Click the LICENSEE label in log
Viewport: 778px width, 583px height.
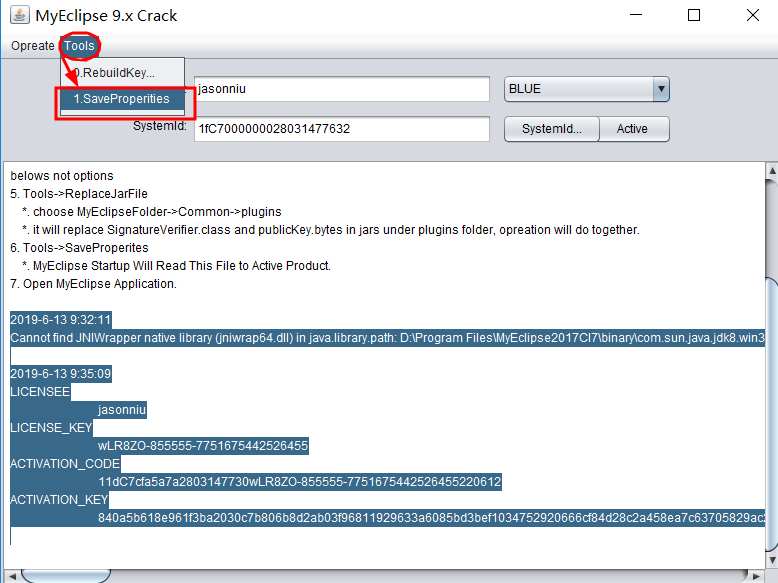click(40, 391)
